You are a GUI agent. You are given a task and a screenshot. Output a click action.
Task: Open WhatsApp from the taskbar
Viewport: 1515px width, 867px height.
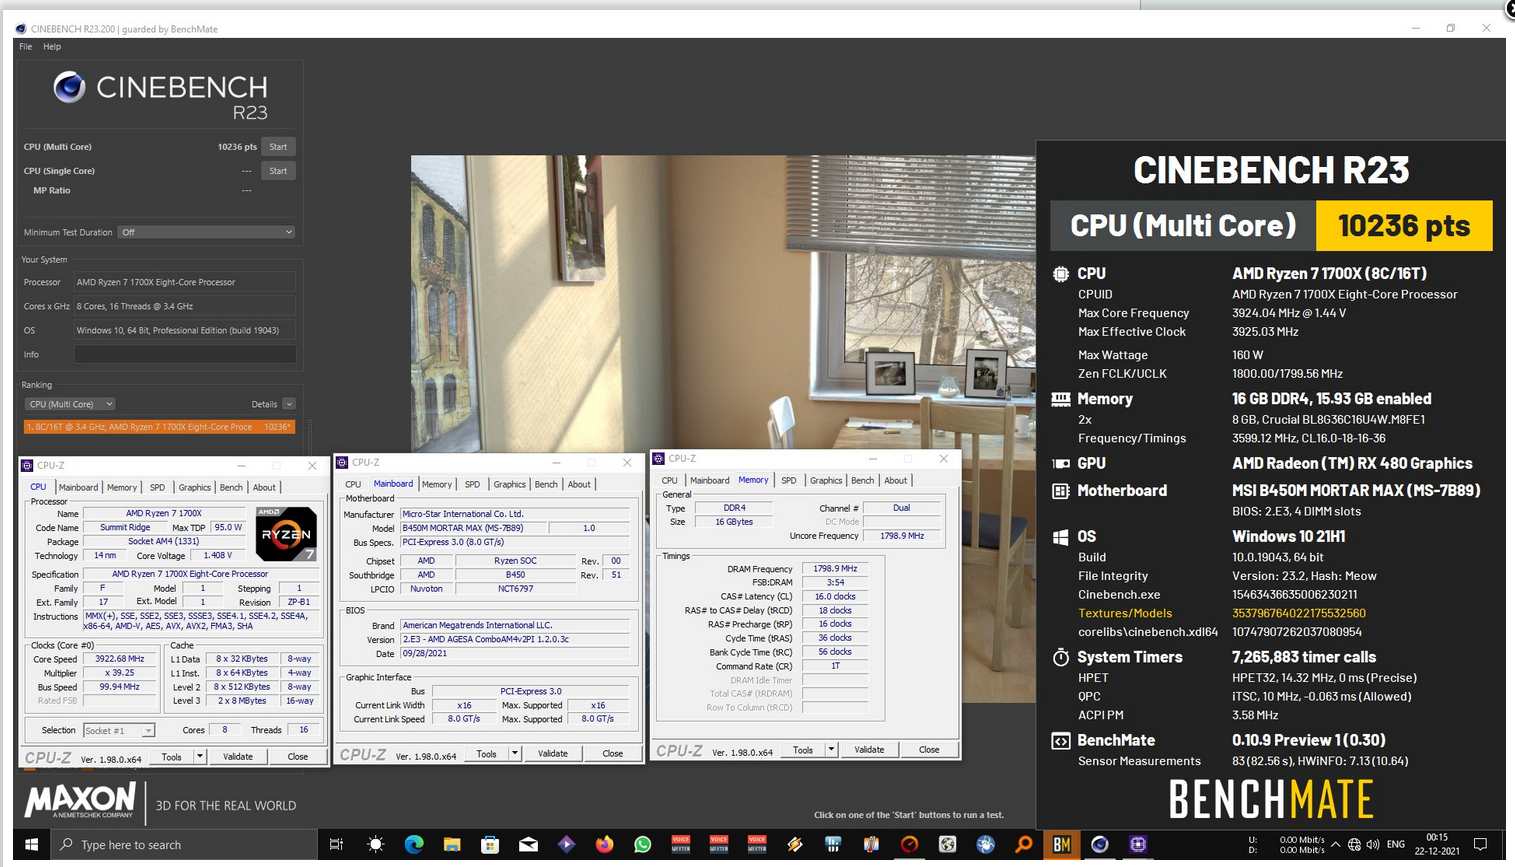(643, 845)
